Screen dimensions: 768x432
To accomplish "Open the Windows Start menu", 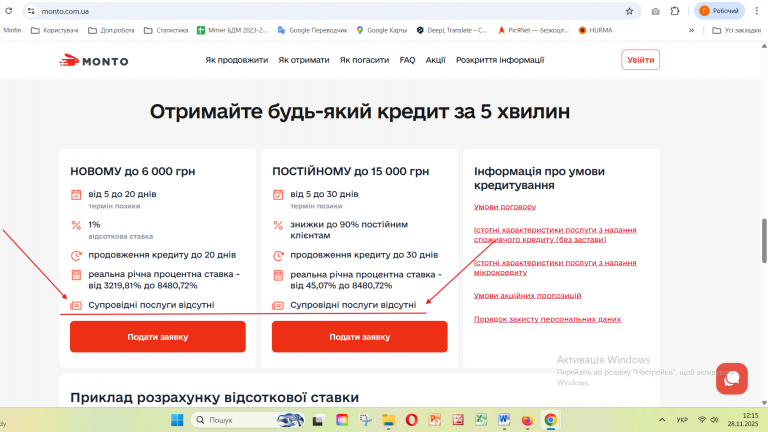I will pyautogui.click(x=177, y=420).
